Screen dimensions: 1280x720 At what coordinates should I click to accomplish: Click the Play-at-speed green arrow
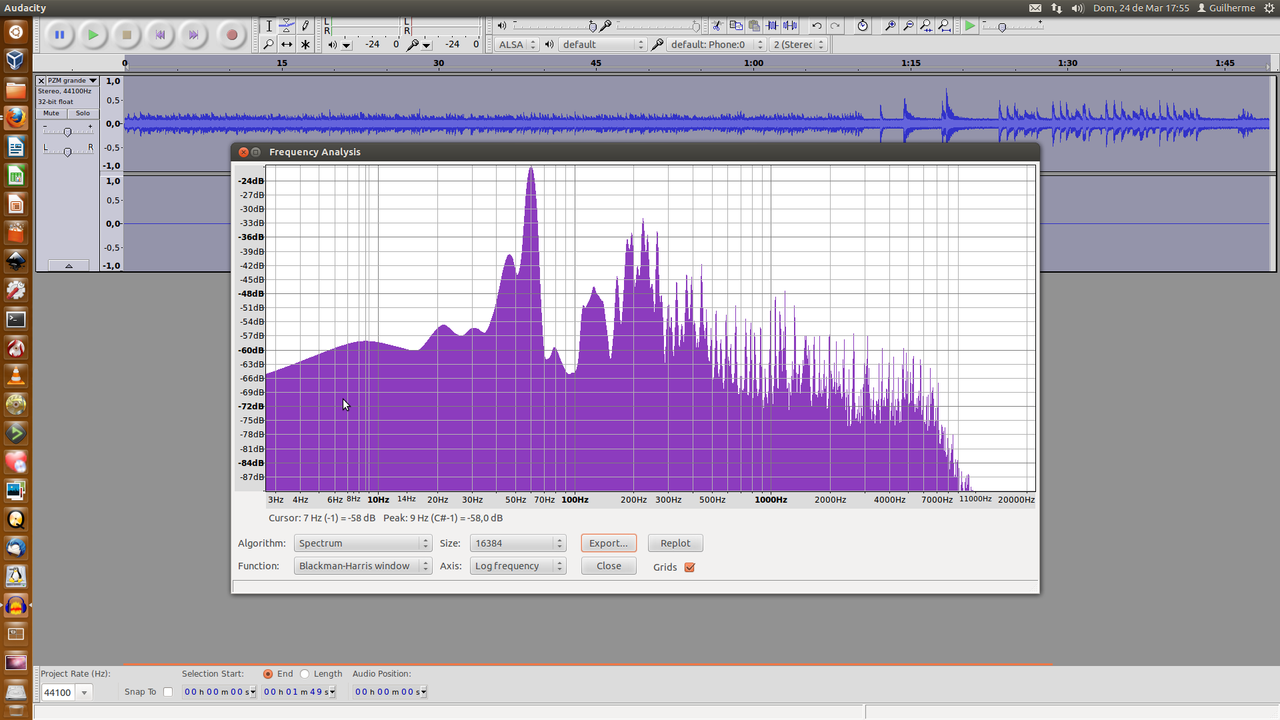[x=970, y=26]
